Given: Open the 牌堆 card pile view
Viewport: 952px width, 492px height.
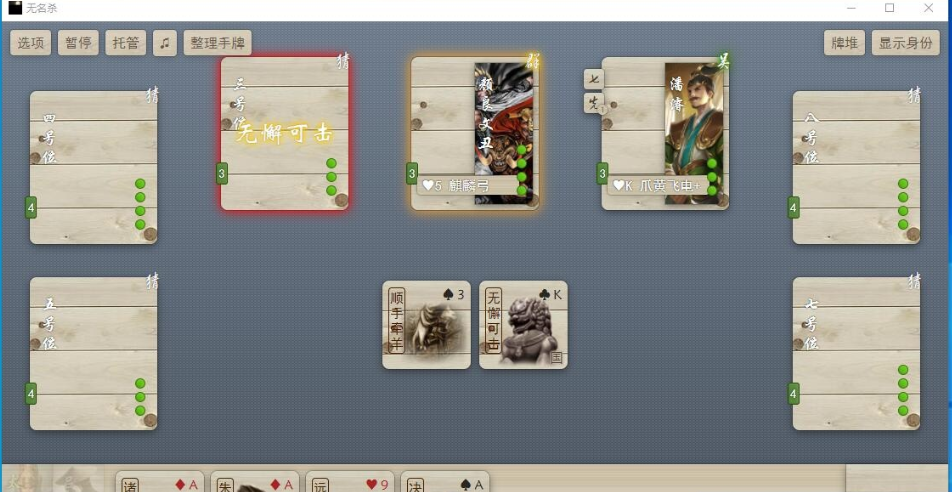Looking at the screenshot, I should click(x=845, y=43).
